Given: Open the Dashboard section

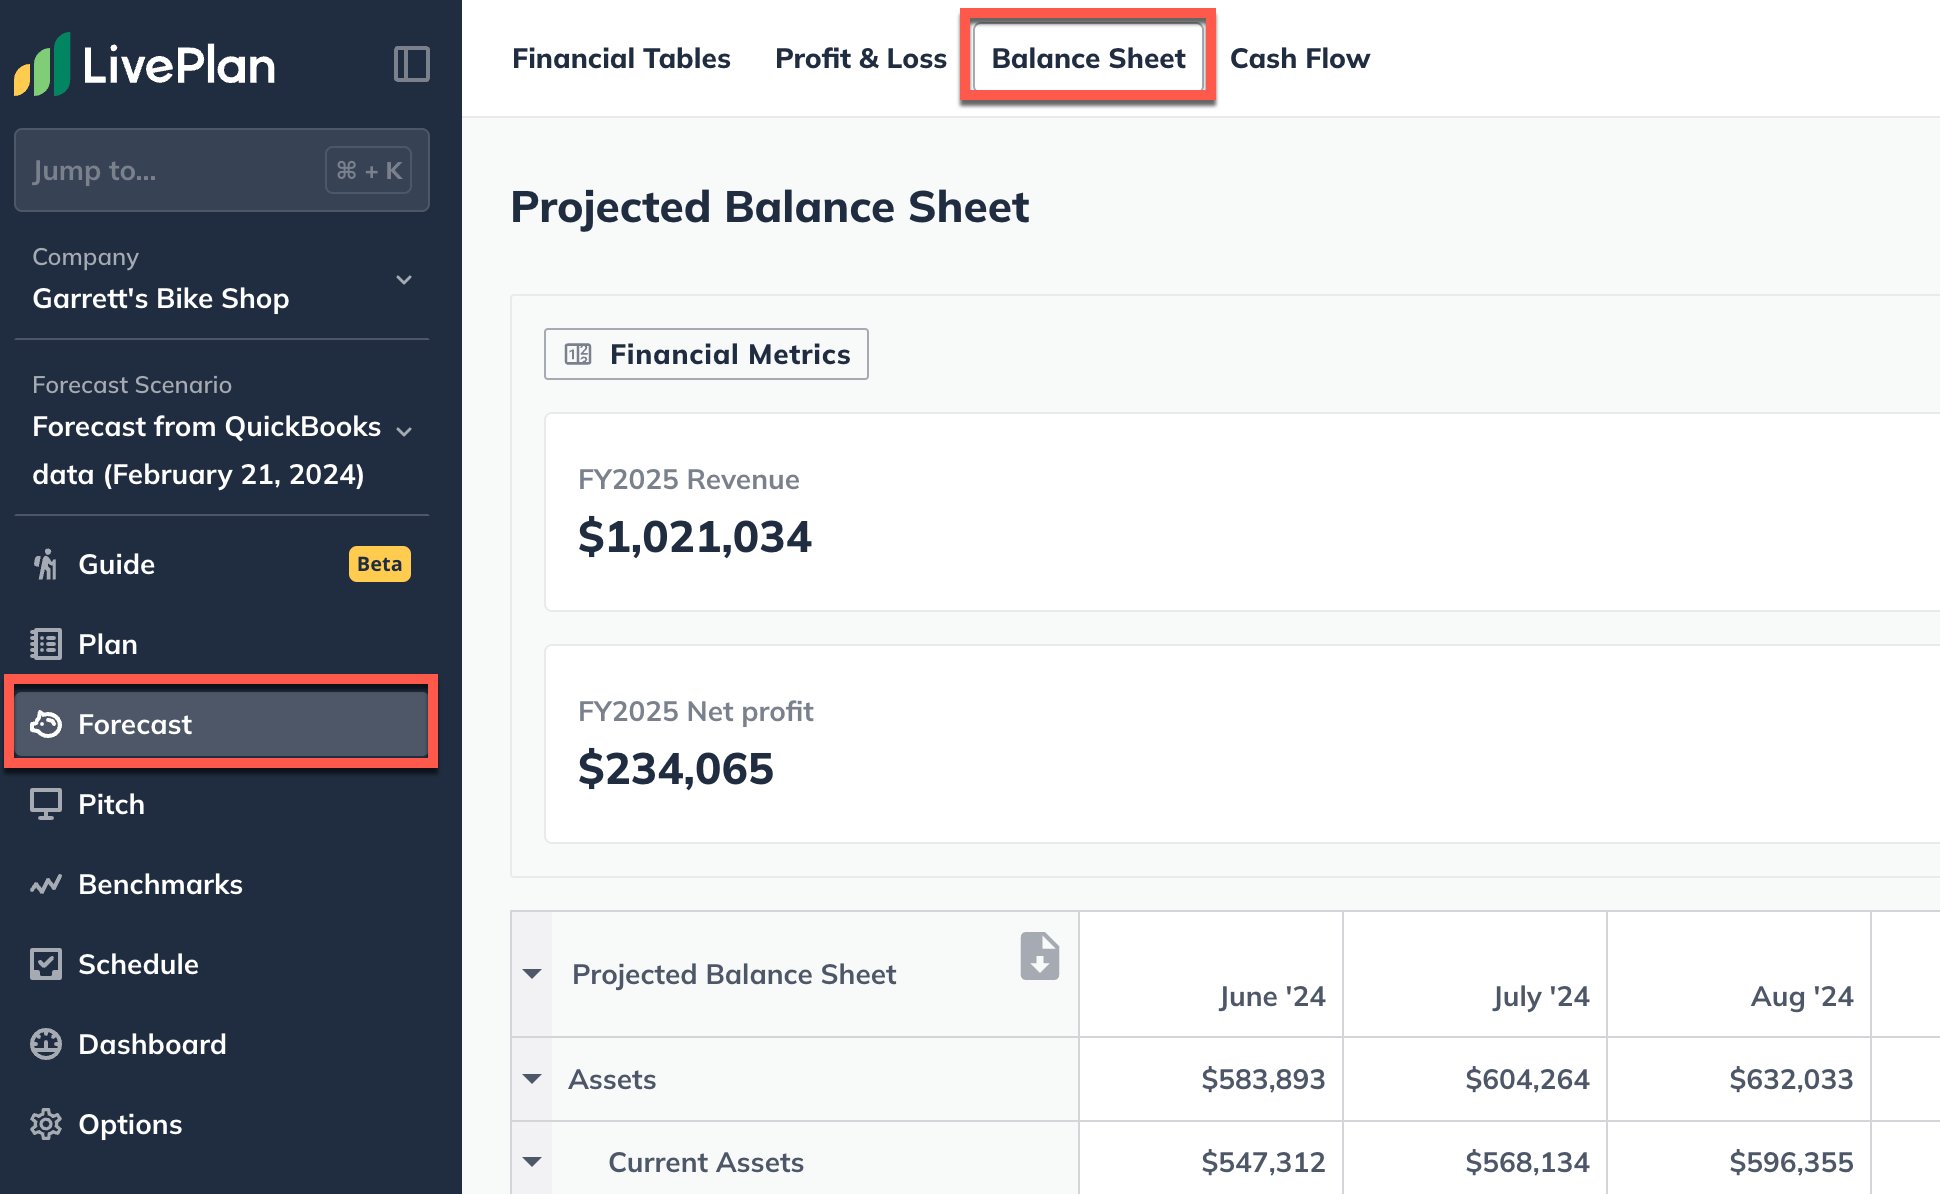Looking at the screenshot, I should point(222,1044).
